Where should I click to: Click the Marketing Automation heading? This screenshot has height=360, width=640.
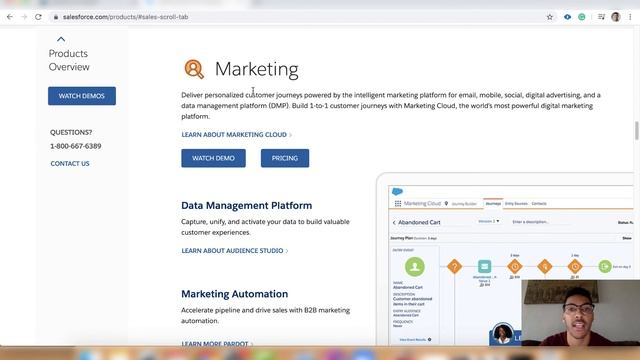[235, 294]
